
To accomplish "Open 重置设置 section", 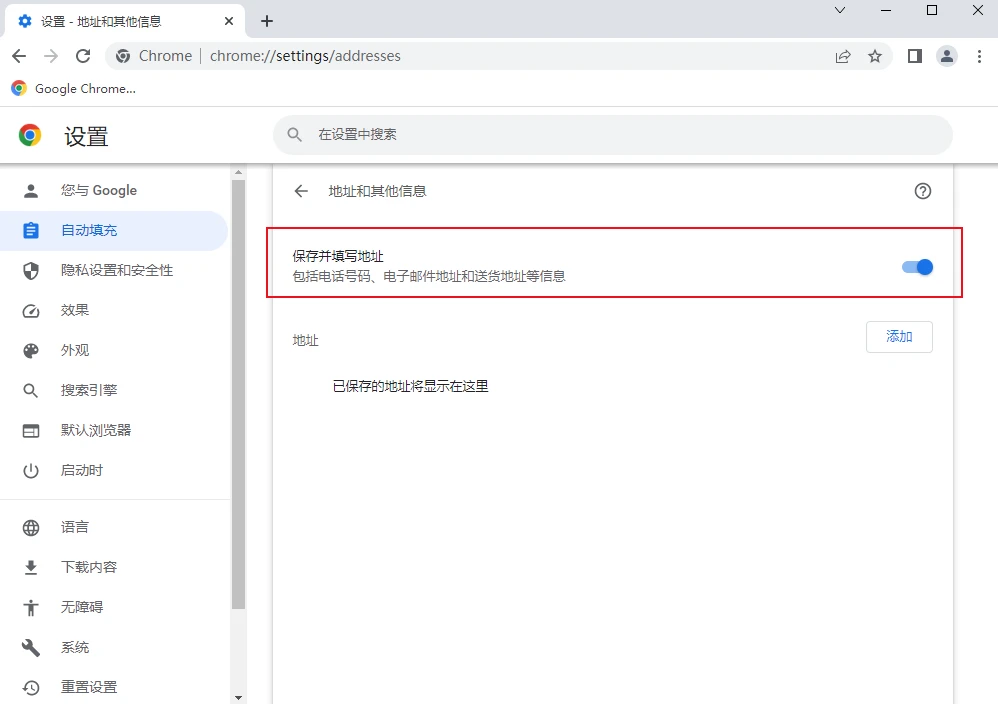I will [x=115, y=687].
